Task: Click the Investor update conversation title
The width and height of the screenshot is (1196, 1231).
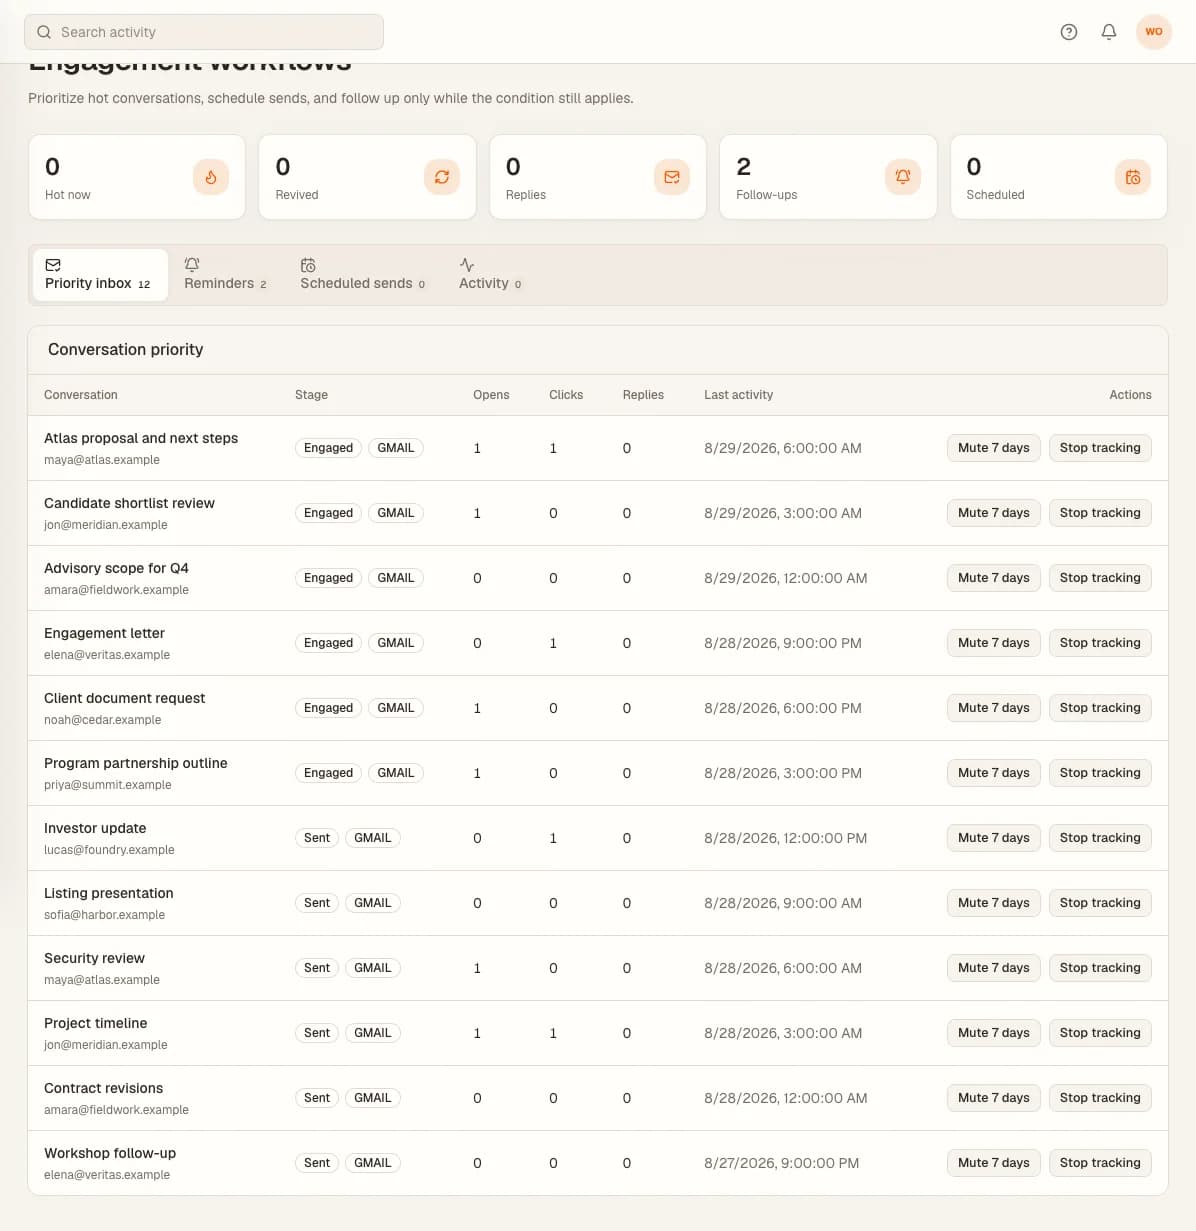Action: 95,828
